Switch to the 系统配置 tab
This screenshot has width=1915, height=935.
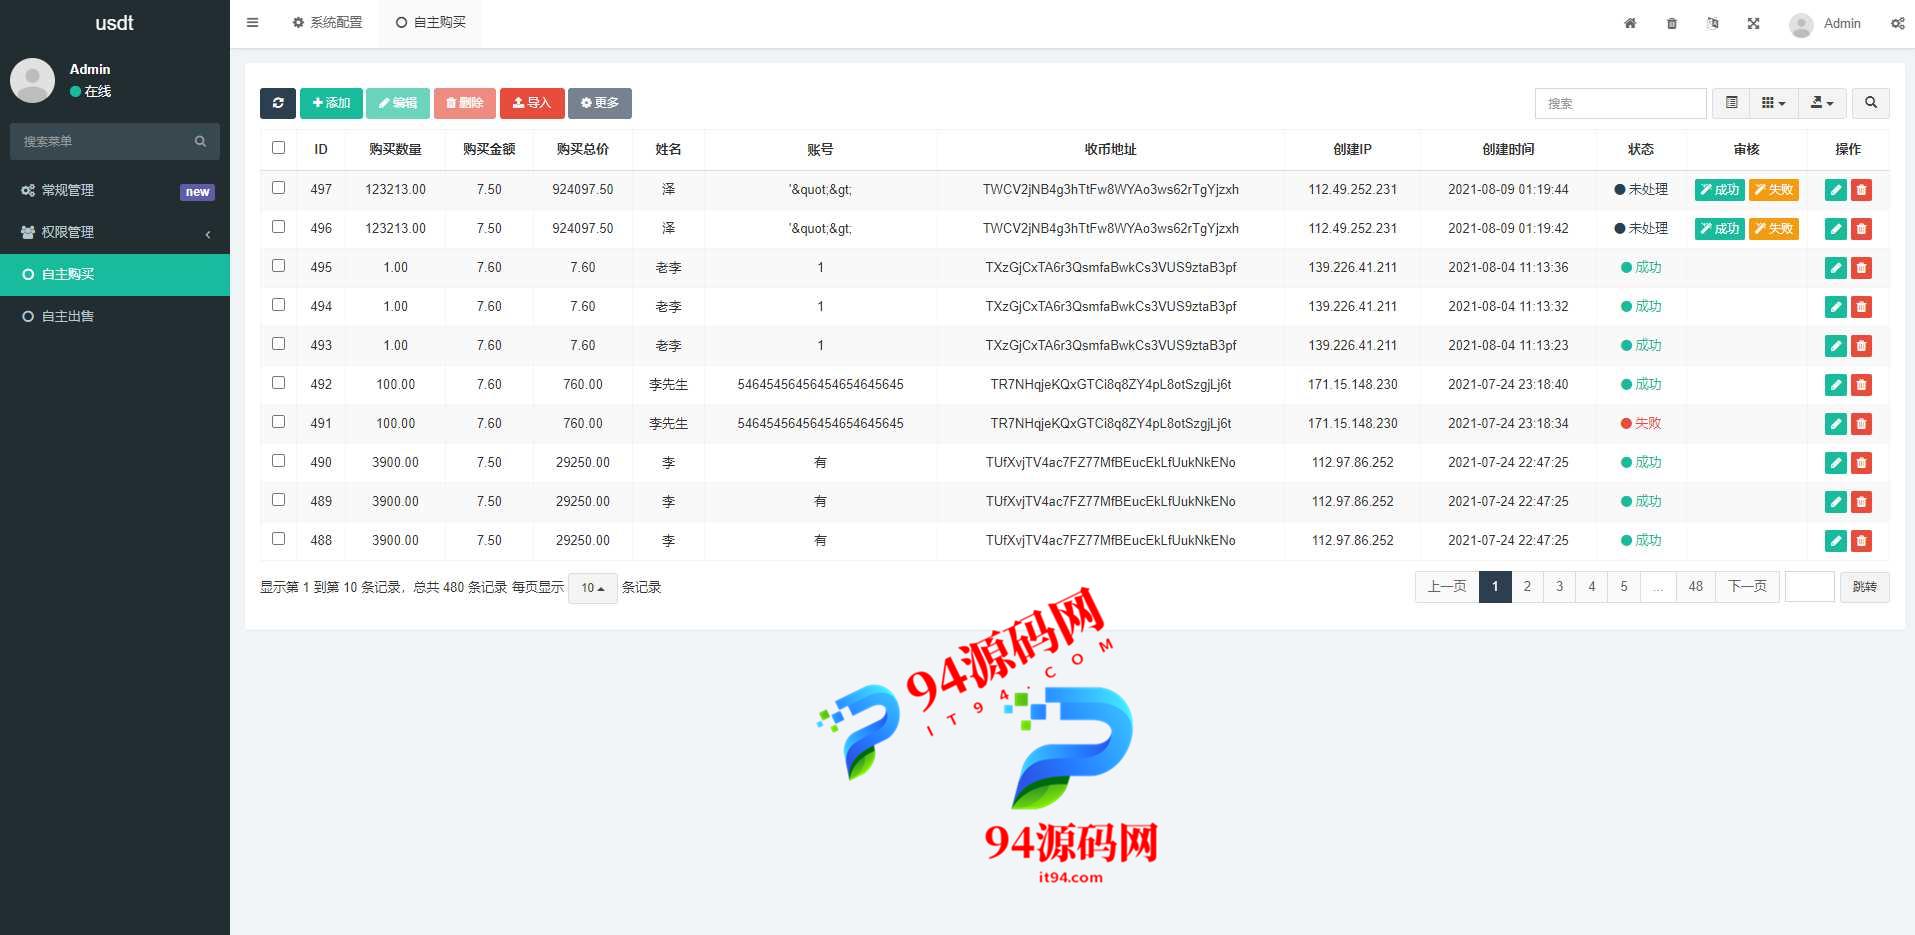(328, 22)
